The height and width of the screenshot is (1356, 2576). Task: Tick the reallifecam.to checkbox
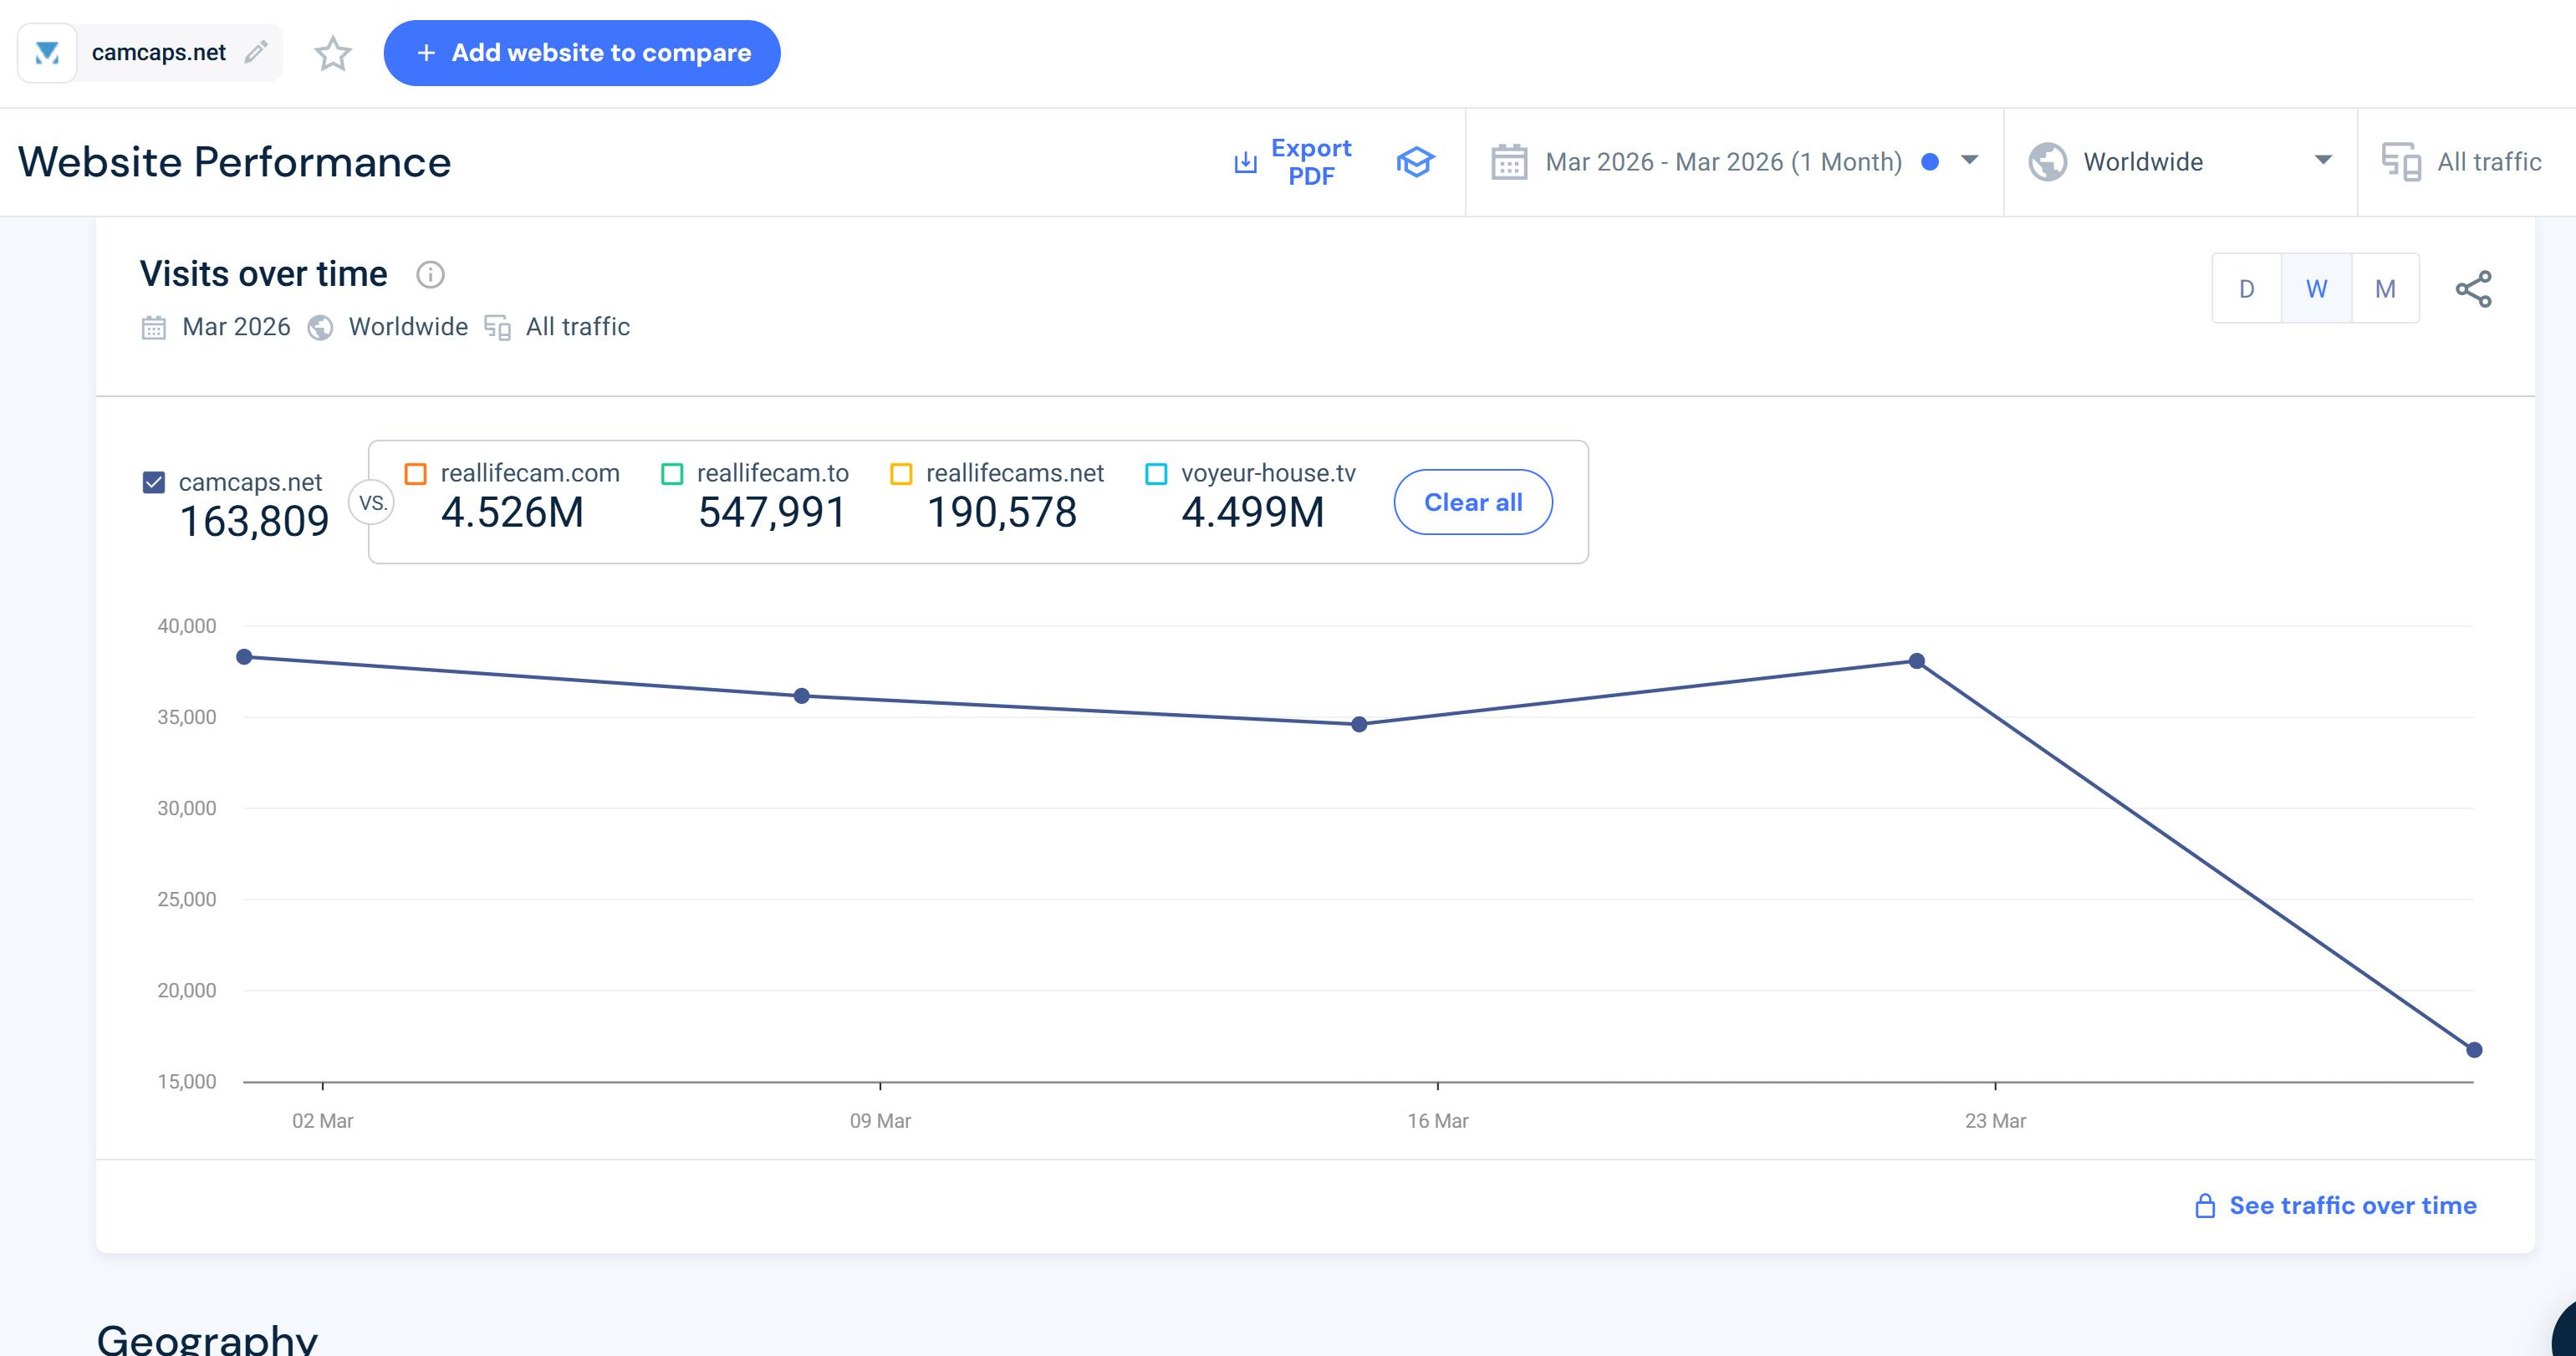672,473
